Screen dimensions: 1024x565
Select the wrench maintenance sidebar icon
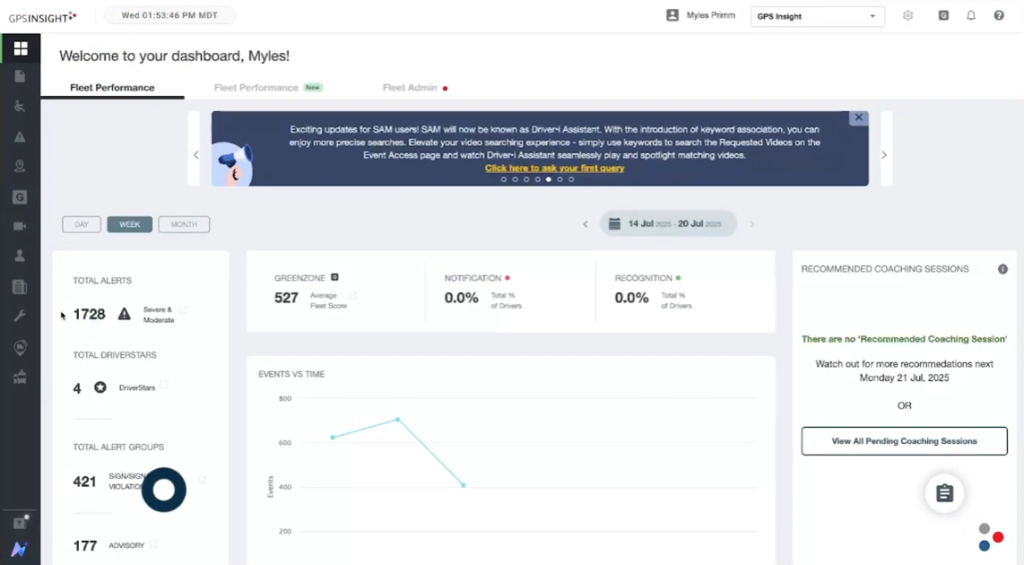click(20, 316)
